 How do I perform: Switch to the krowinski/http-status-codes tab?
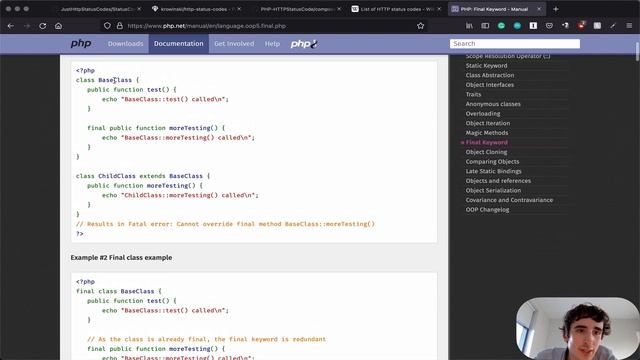(196, 9)
